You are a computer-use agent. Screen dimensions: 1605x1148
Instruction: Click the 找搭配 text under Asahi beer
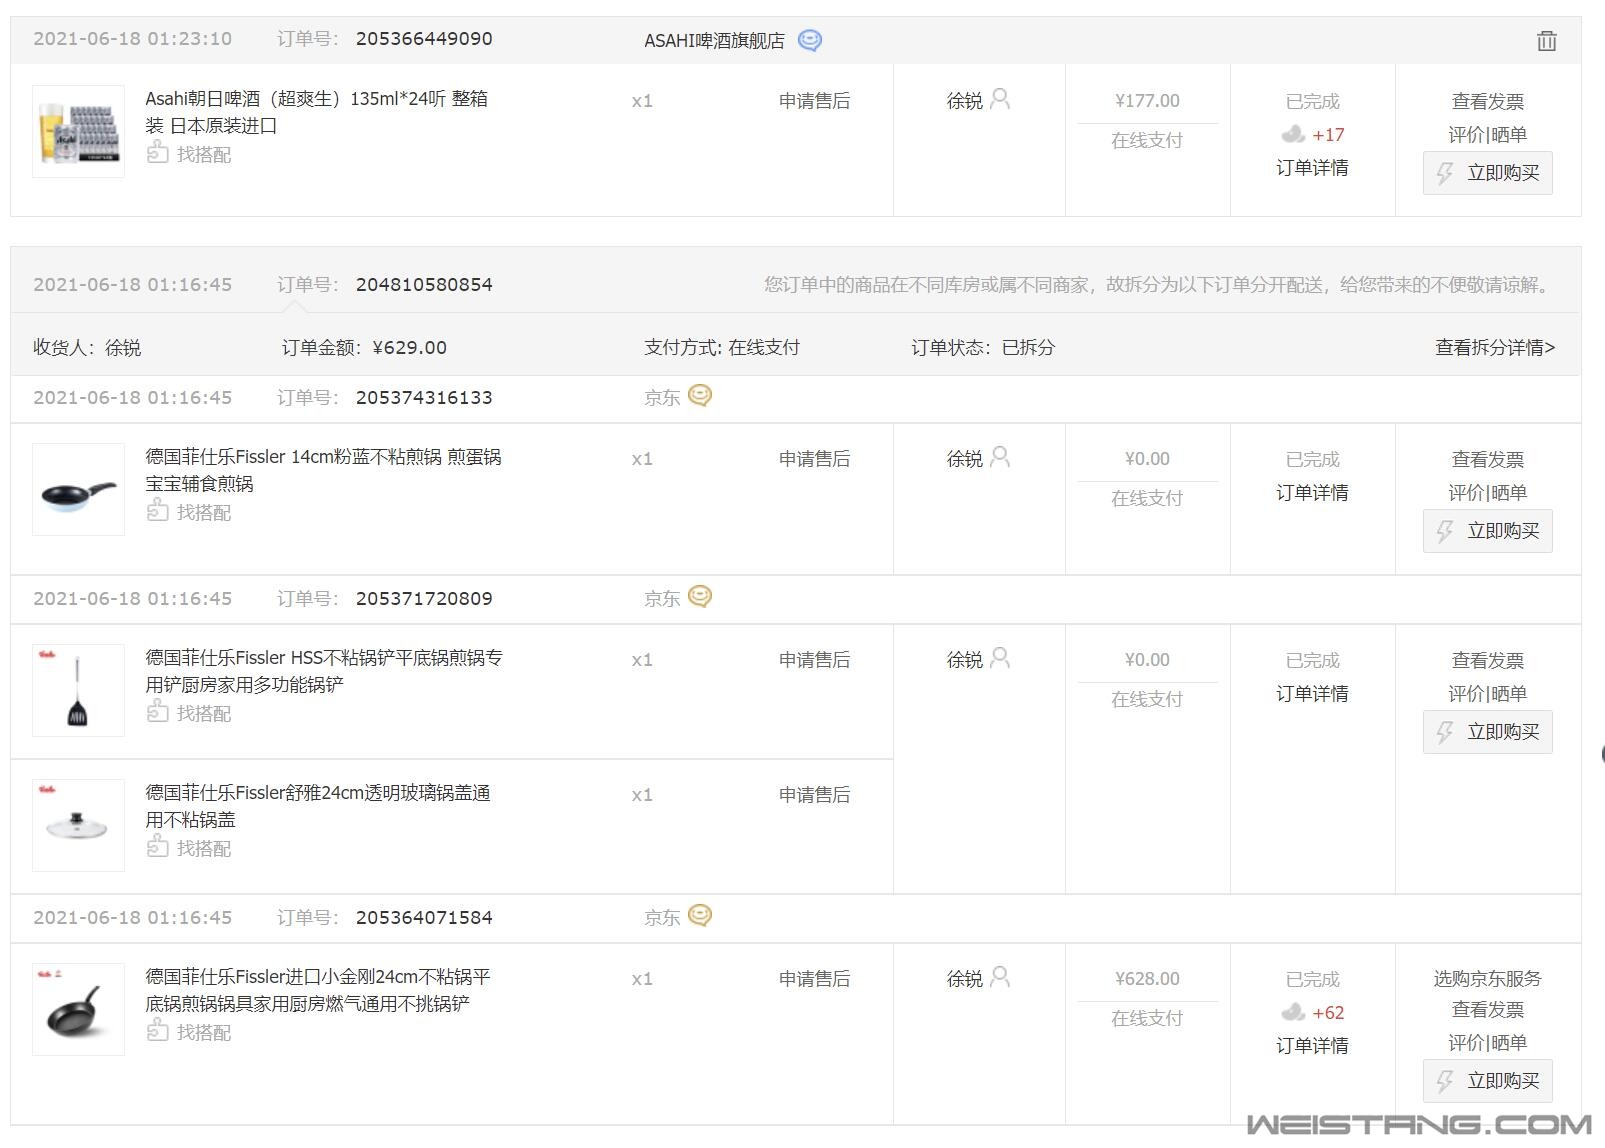click(204, 154)
